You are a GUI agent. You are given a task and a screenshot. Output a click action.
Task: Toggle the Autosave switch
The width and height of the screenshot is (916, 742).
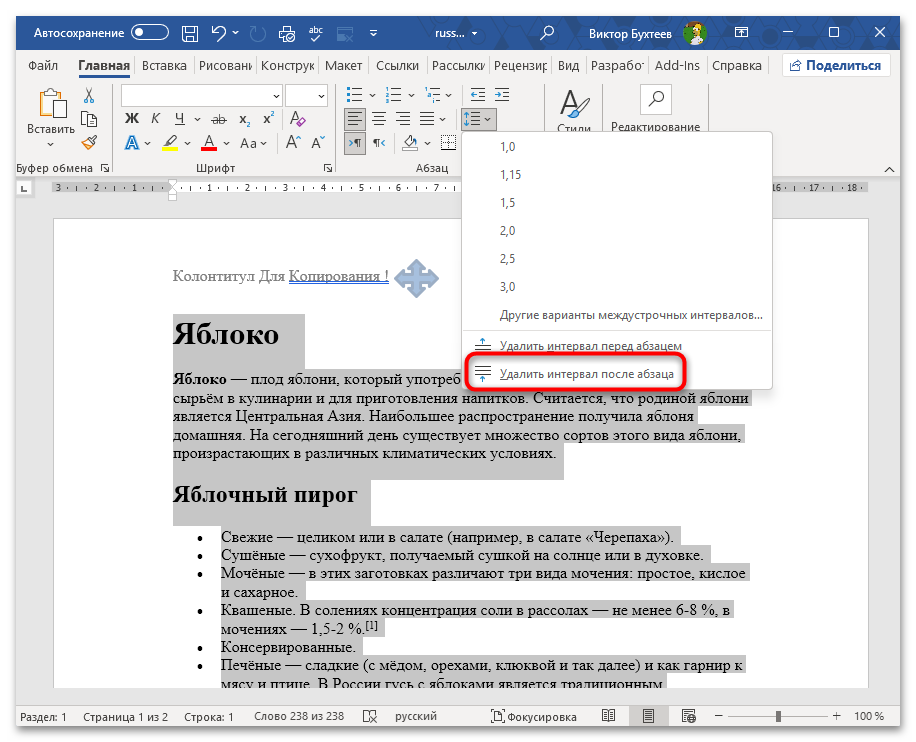(x=150, y=33)
